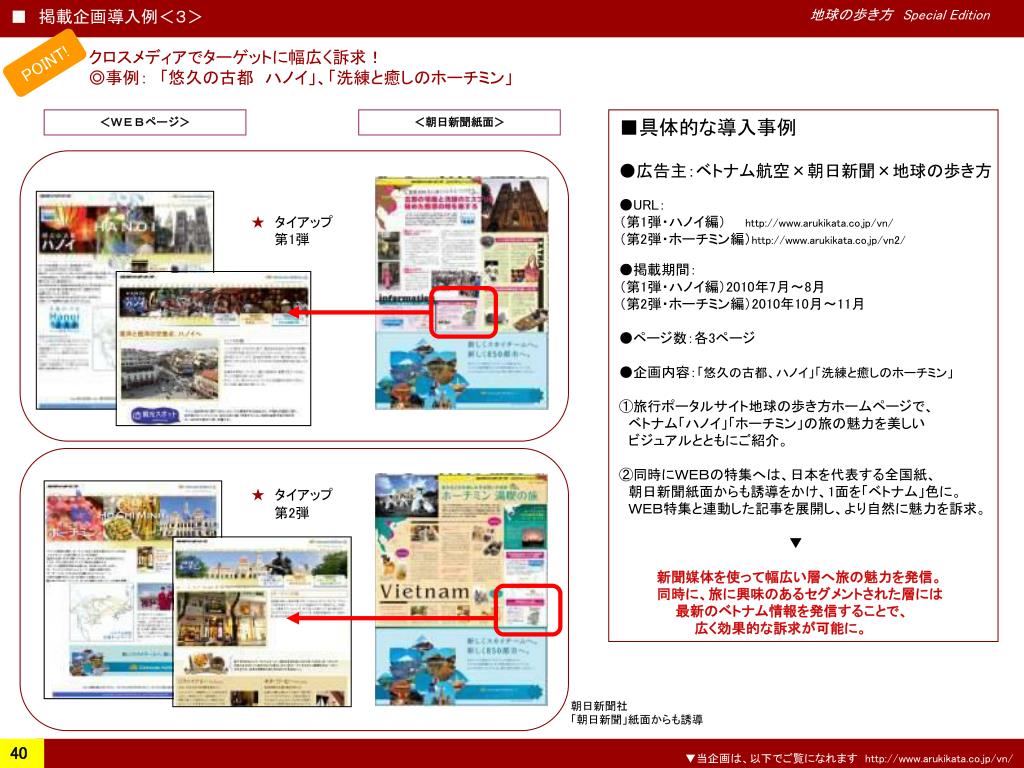Viewport: 1024px width, 768px height.
Task: Click the heading 掲載企画導入例<3>
Action: tap(120, 16)
